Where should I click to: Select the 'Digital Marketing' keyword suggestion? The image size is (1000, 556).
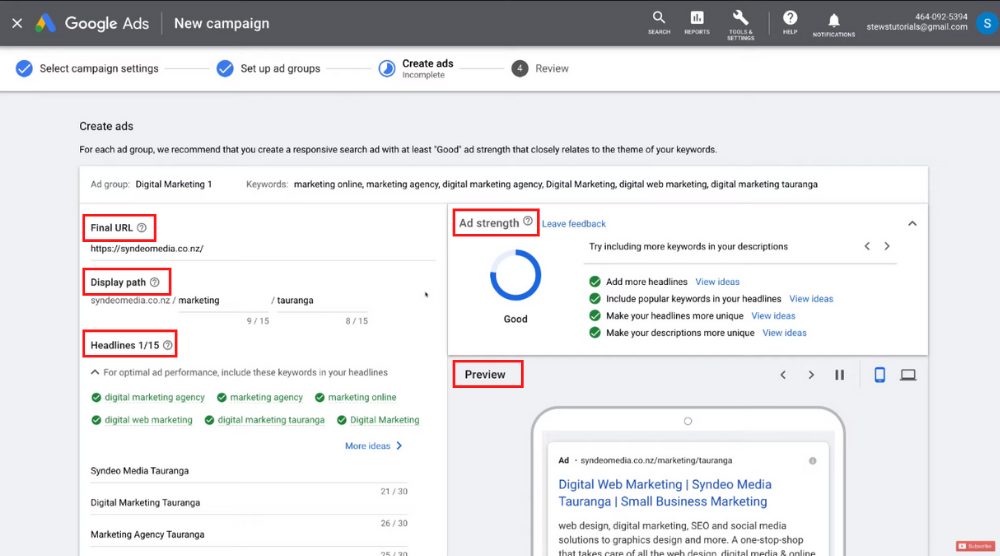(x=378, y=420)
